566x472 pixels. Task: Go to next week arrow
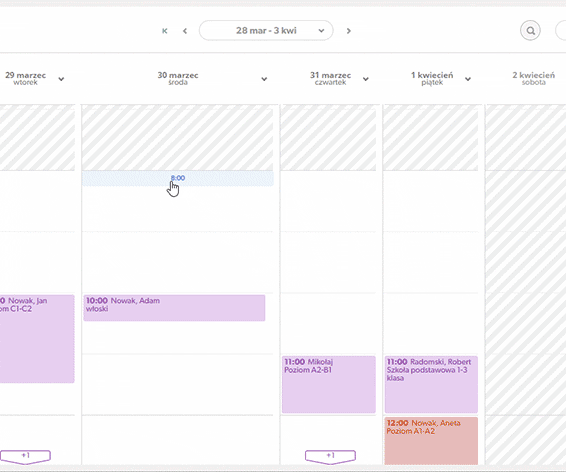[349, 31]
